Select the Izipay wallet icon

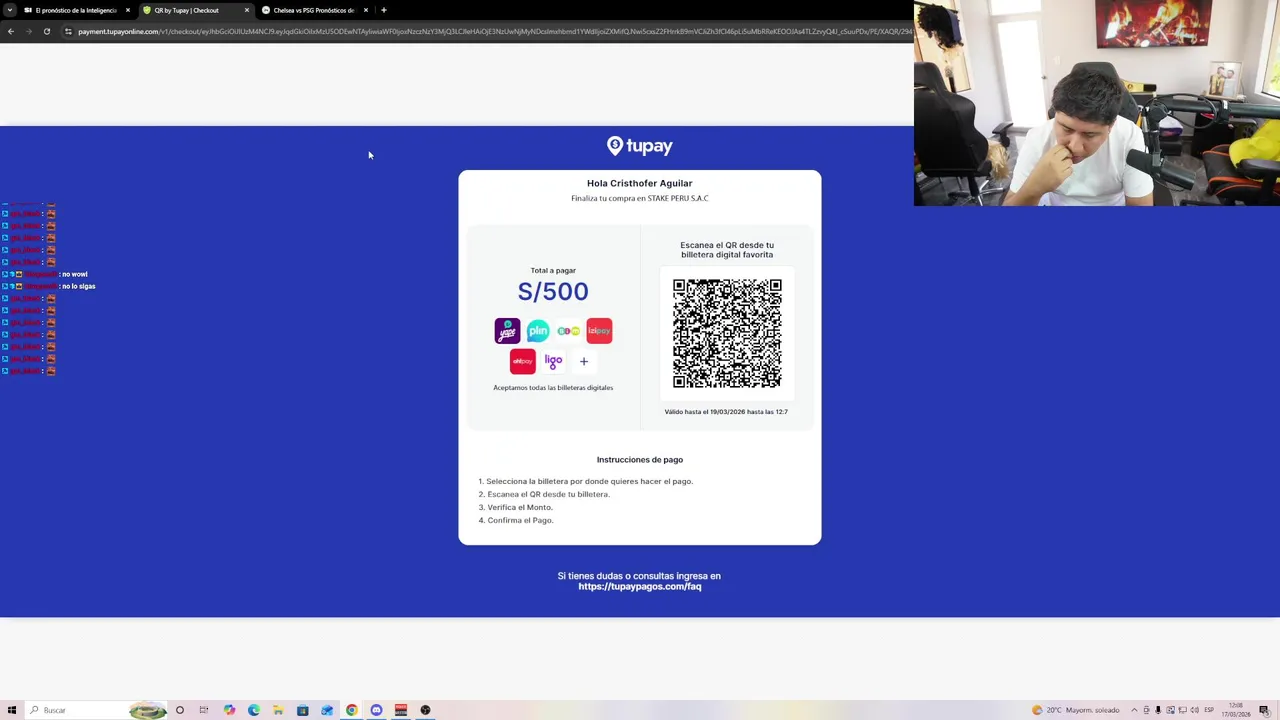tap(599, 331)
